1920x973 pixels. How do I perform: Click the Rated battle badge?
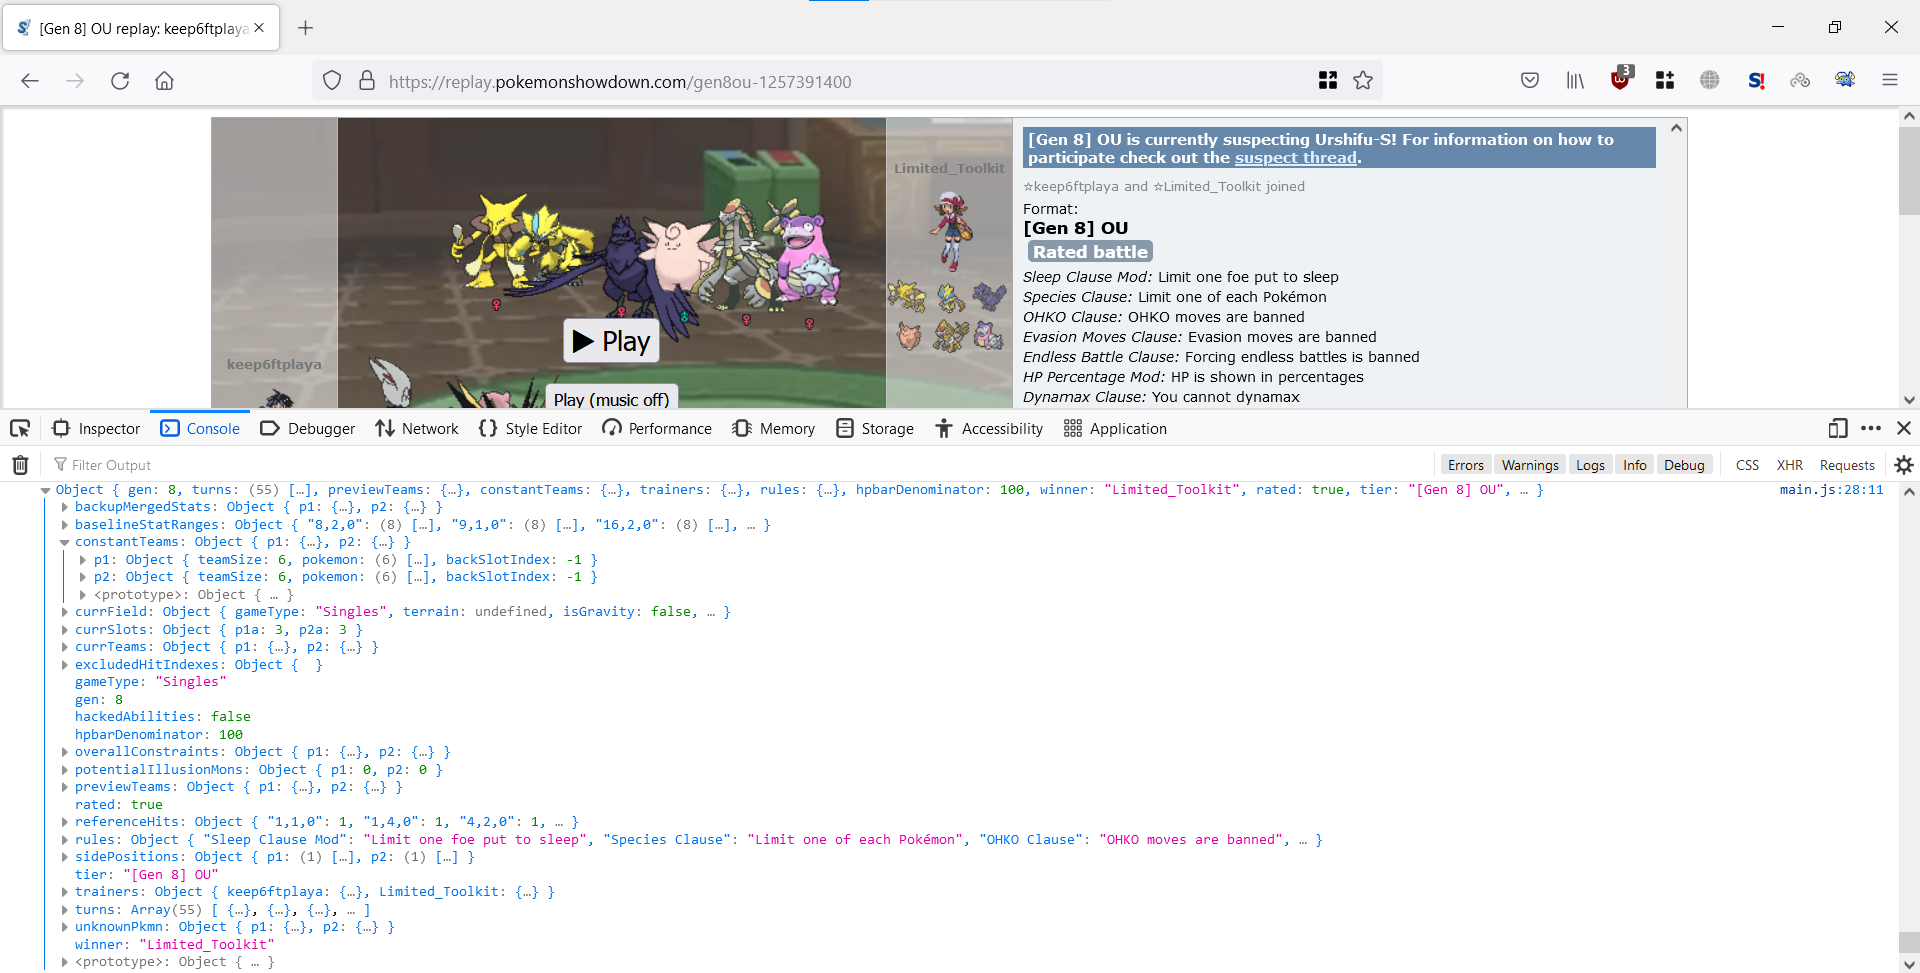pos(1090,252)
